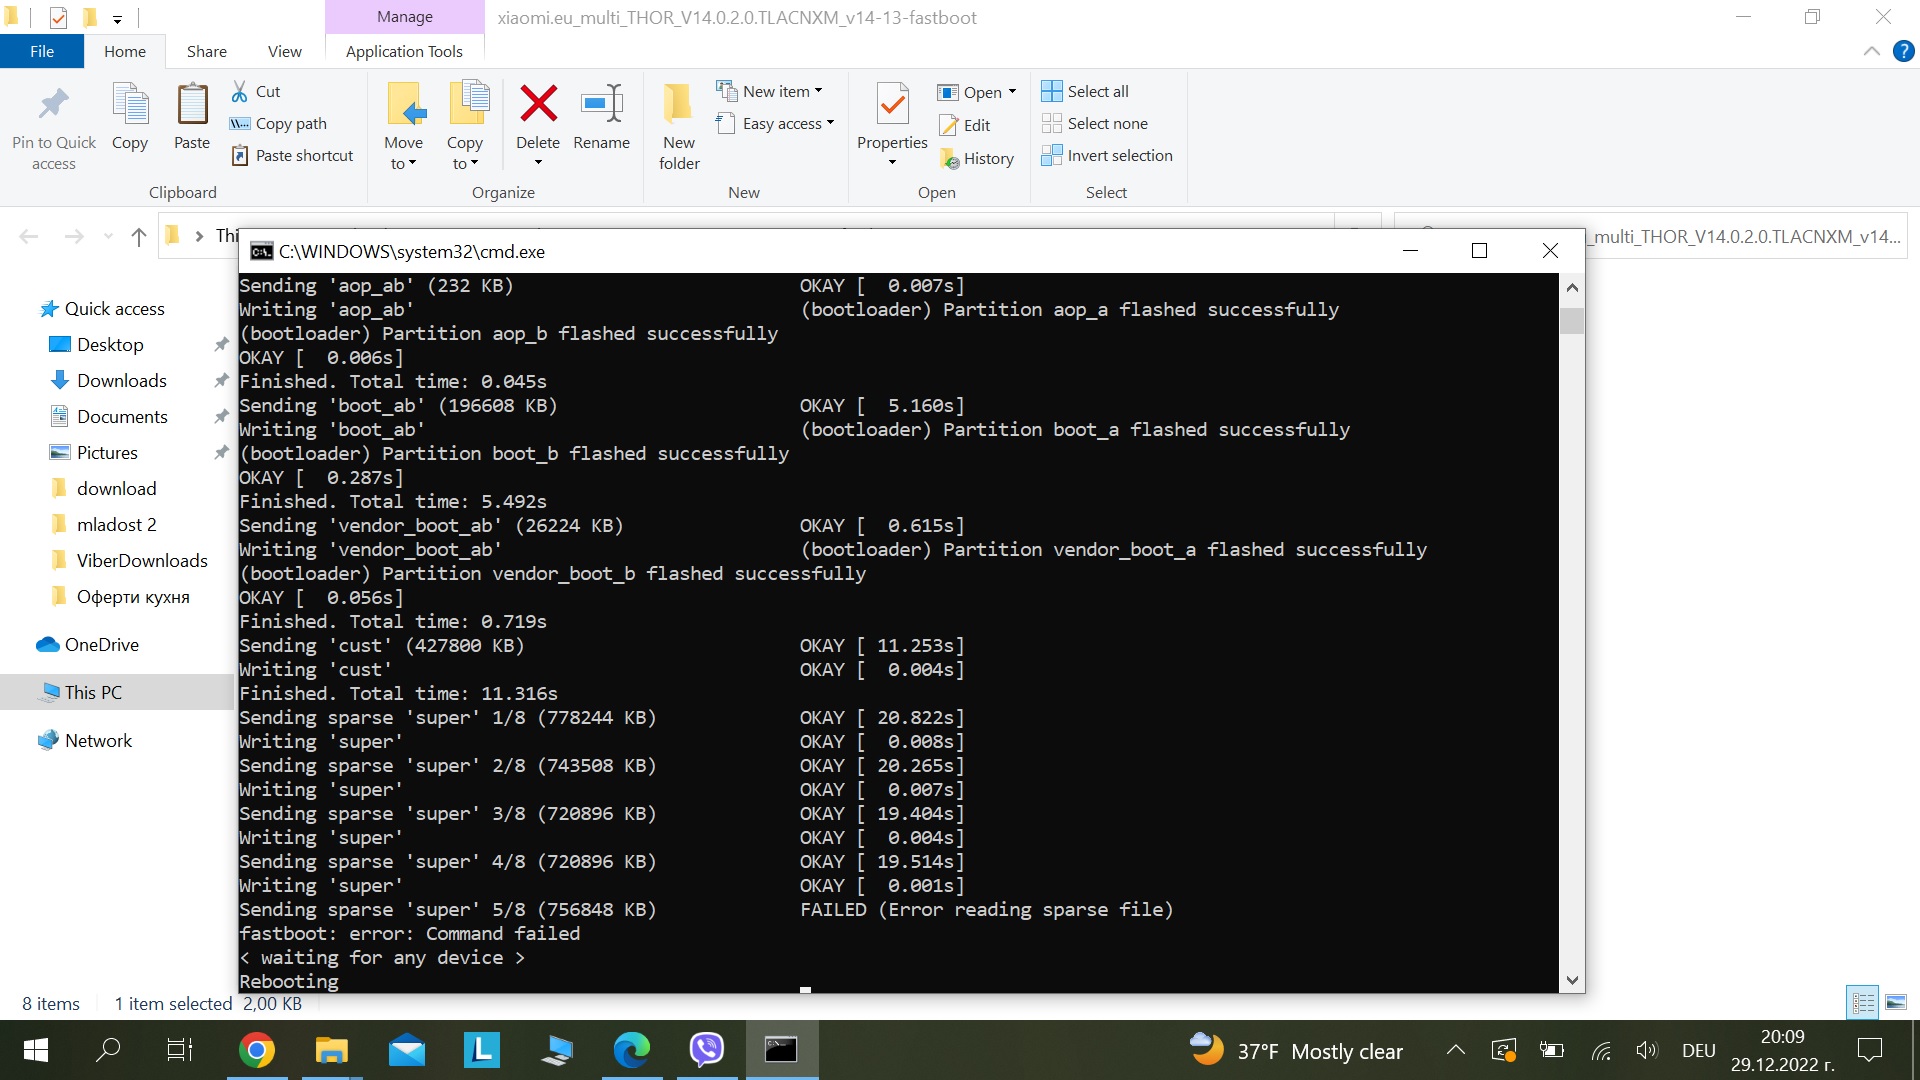Click the Edit icon in Open group
This screenshot has height=1080, width=1920.
coord(948,125)
